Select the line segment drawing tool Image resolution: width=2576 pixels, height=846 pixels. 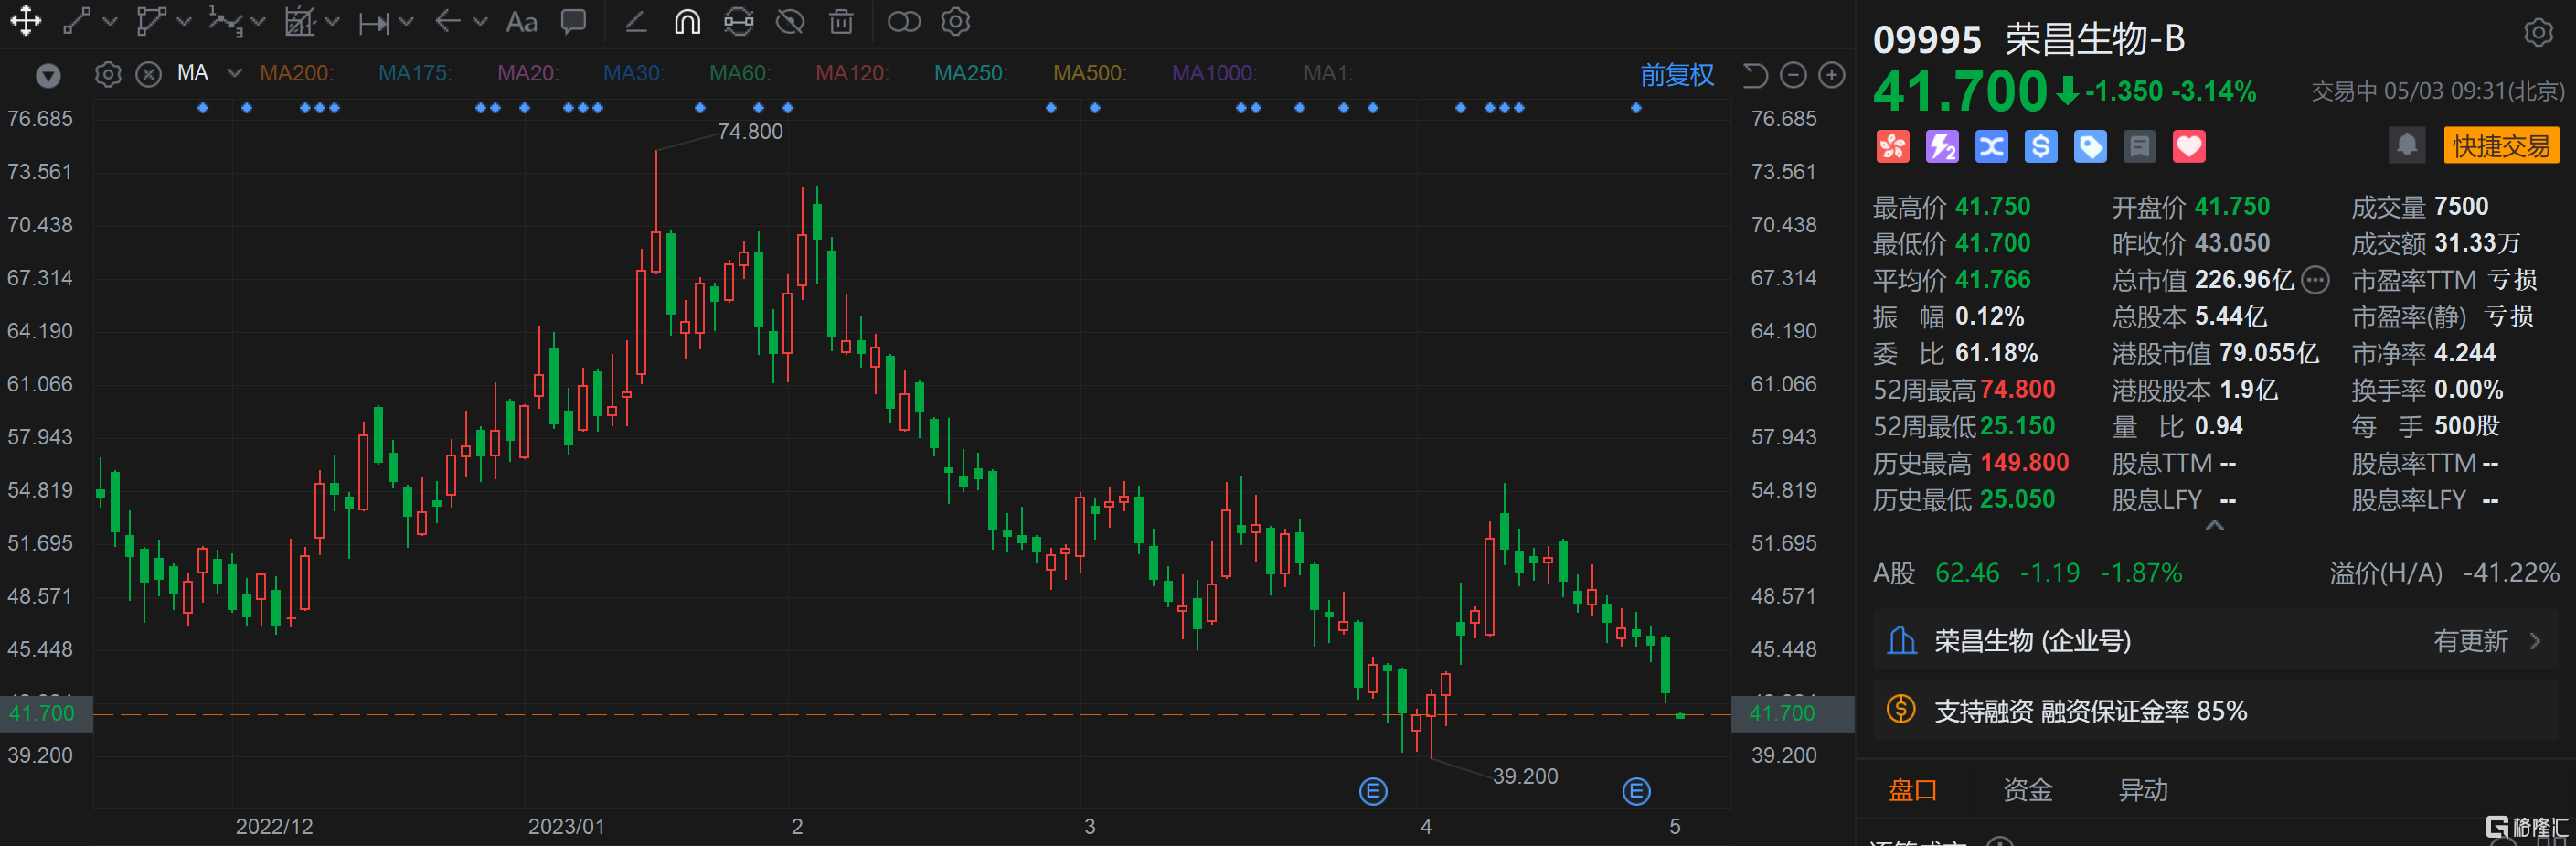77,21
